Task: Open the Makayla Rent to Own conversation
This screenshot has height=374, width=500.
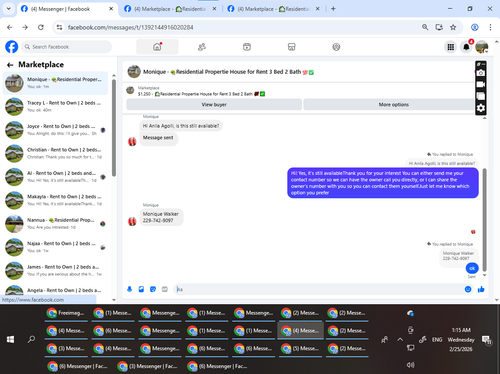Action: (56, 200)
